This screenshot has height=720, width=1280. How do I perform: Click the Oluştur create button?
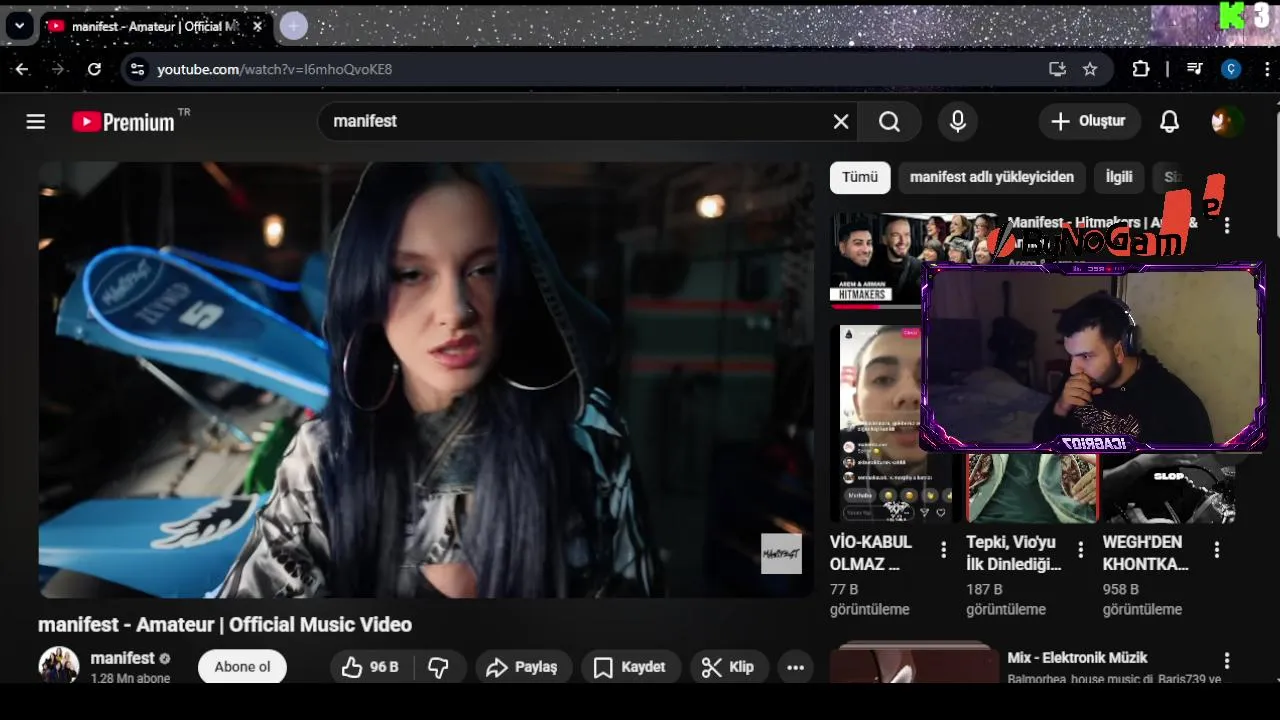[1089, 121]
